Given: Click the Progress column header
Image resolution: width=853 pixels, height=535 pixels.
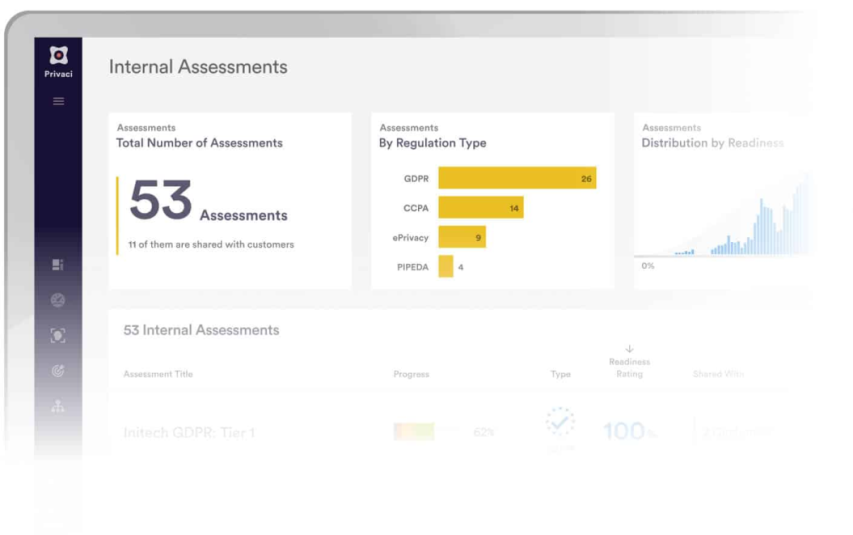Looking at the screenshot, I should [x=411, y=374].
